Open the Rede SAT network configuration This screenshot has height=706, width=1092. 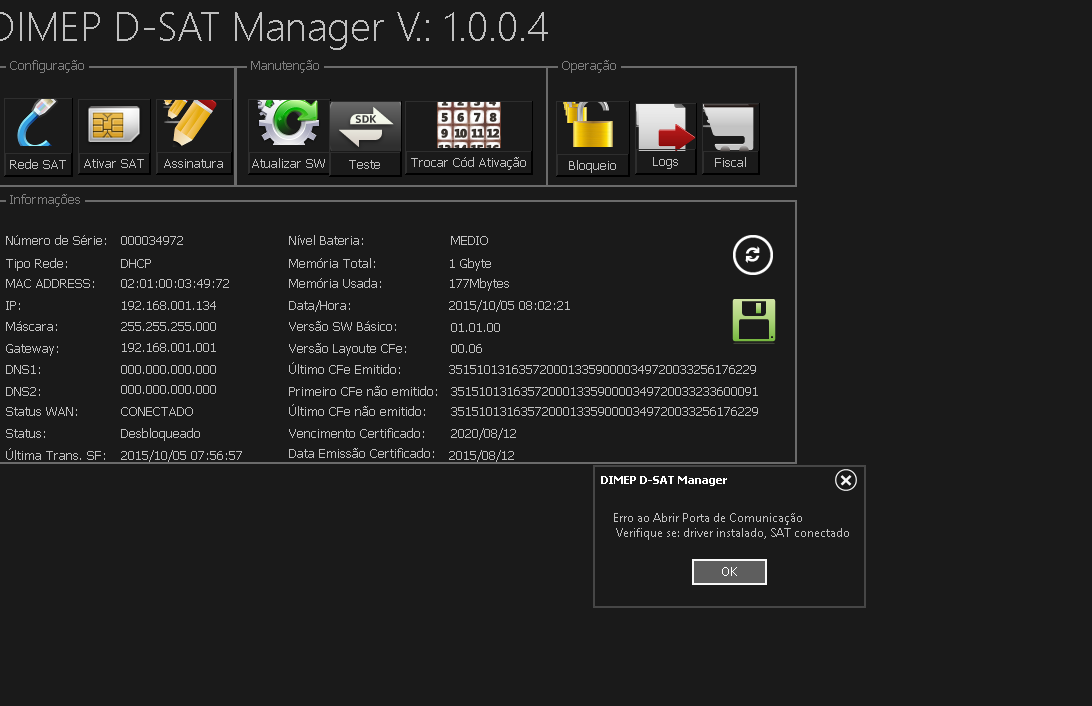(x=38, y=136)
